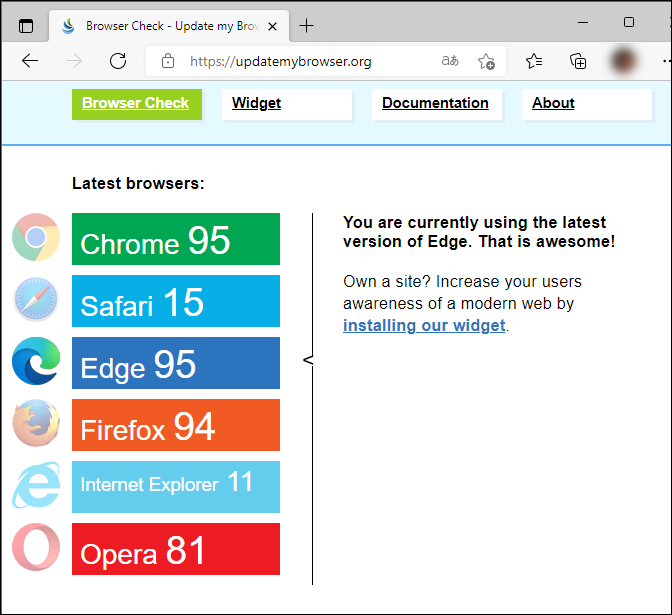Click the Safari 15 blue banner
672x615 pixels.
click(176, 301)
